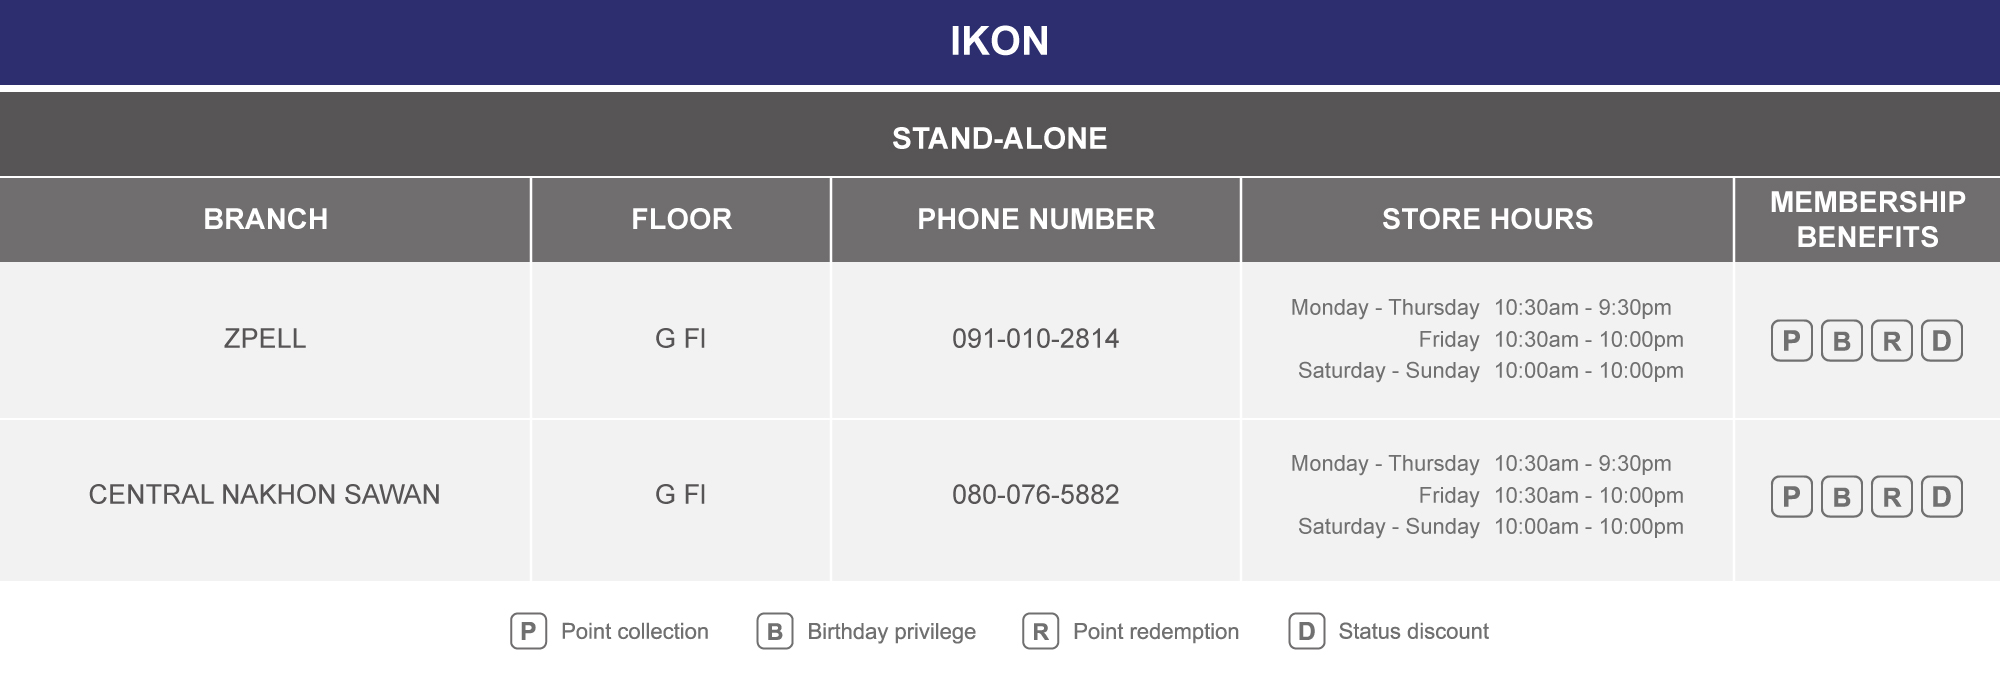This screenshot has width=2000, height=680.
Task: Click R icon in Central Nakhon Sawan row
Action: tap(1891, 497)
